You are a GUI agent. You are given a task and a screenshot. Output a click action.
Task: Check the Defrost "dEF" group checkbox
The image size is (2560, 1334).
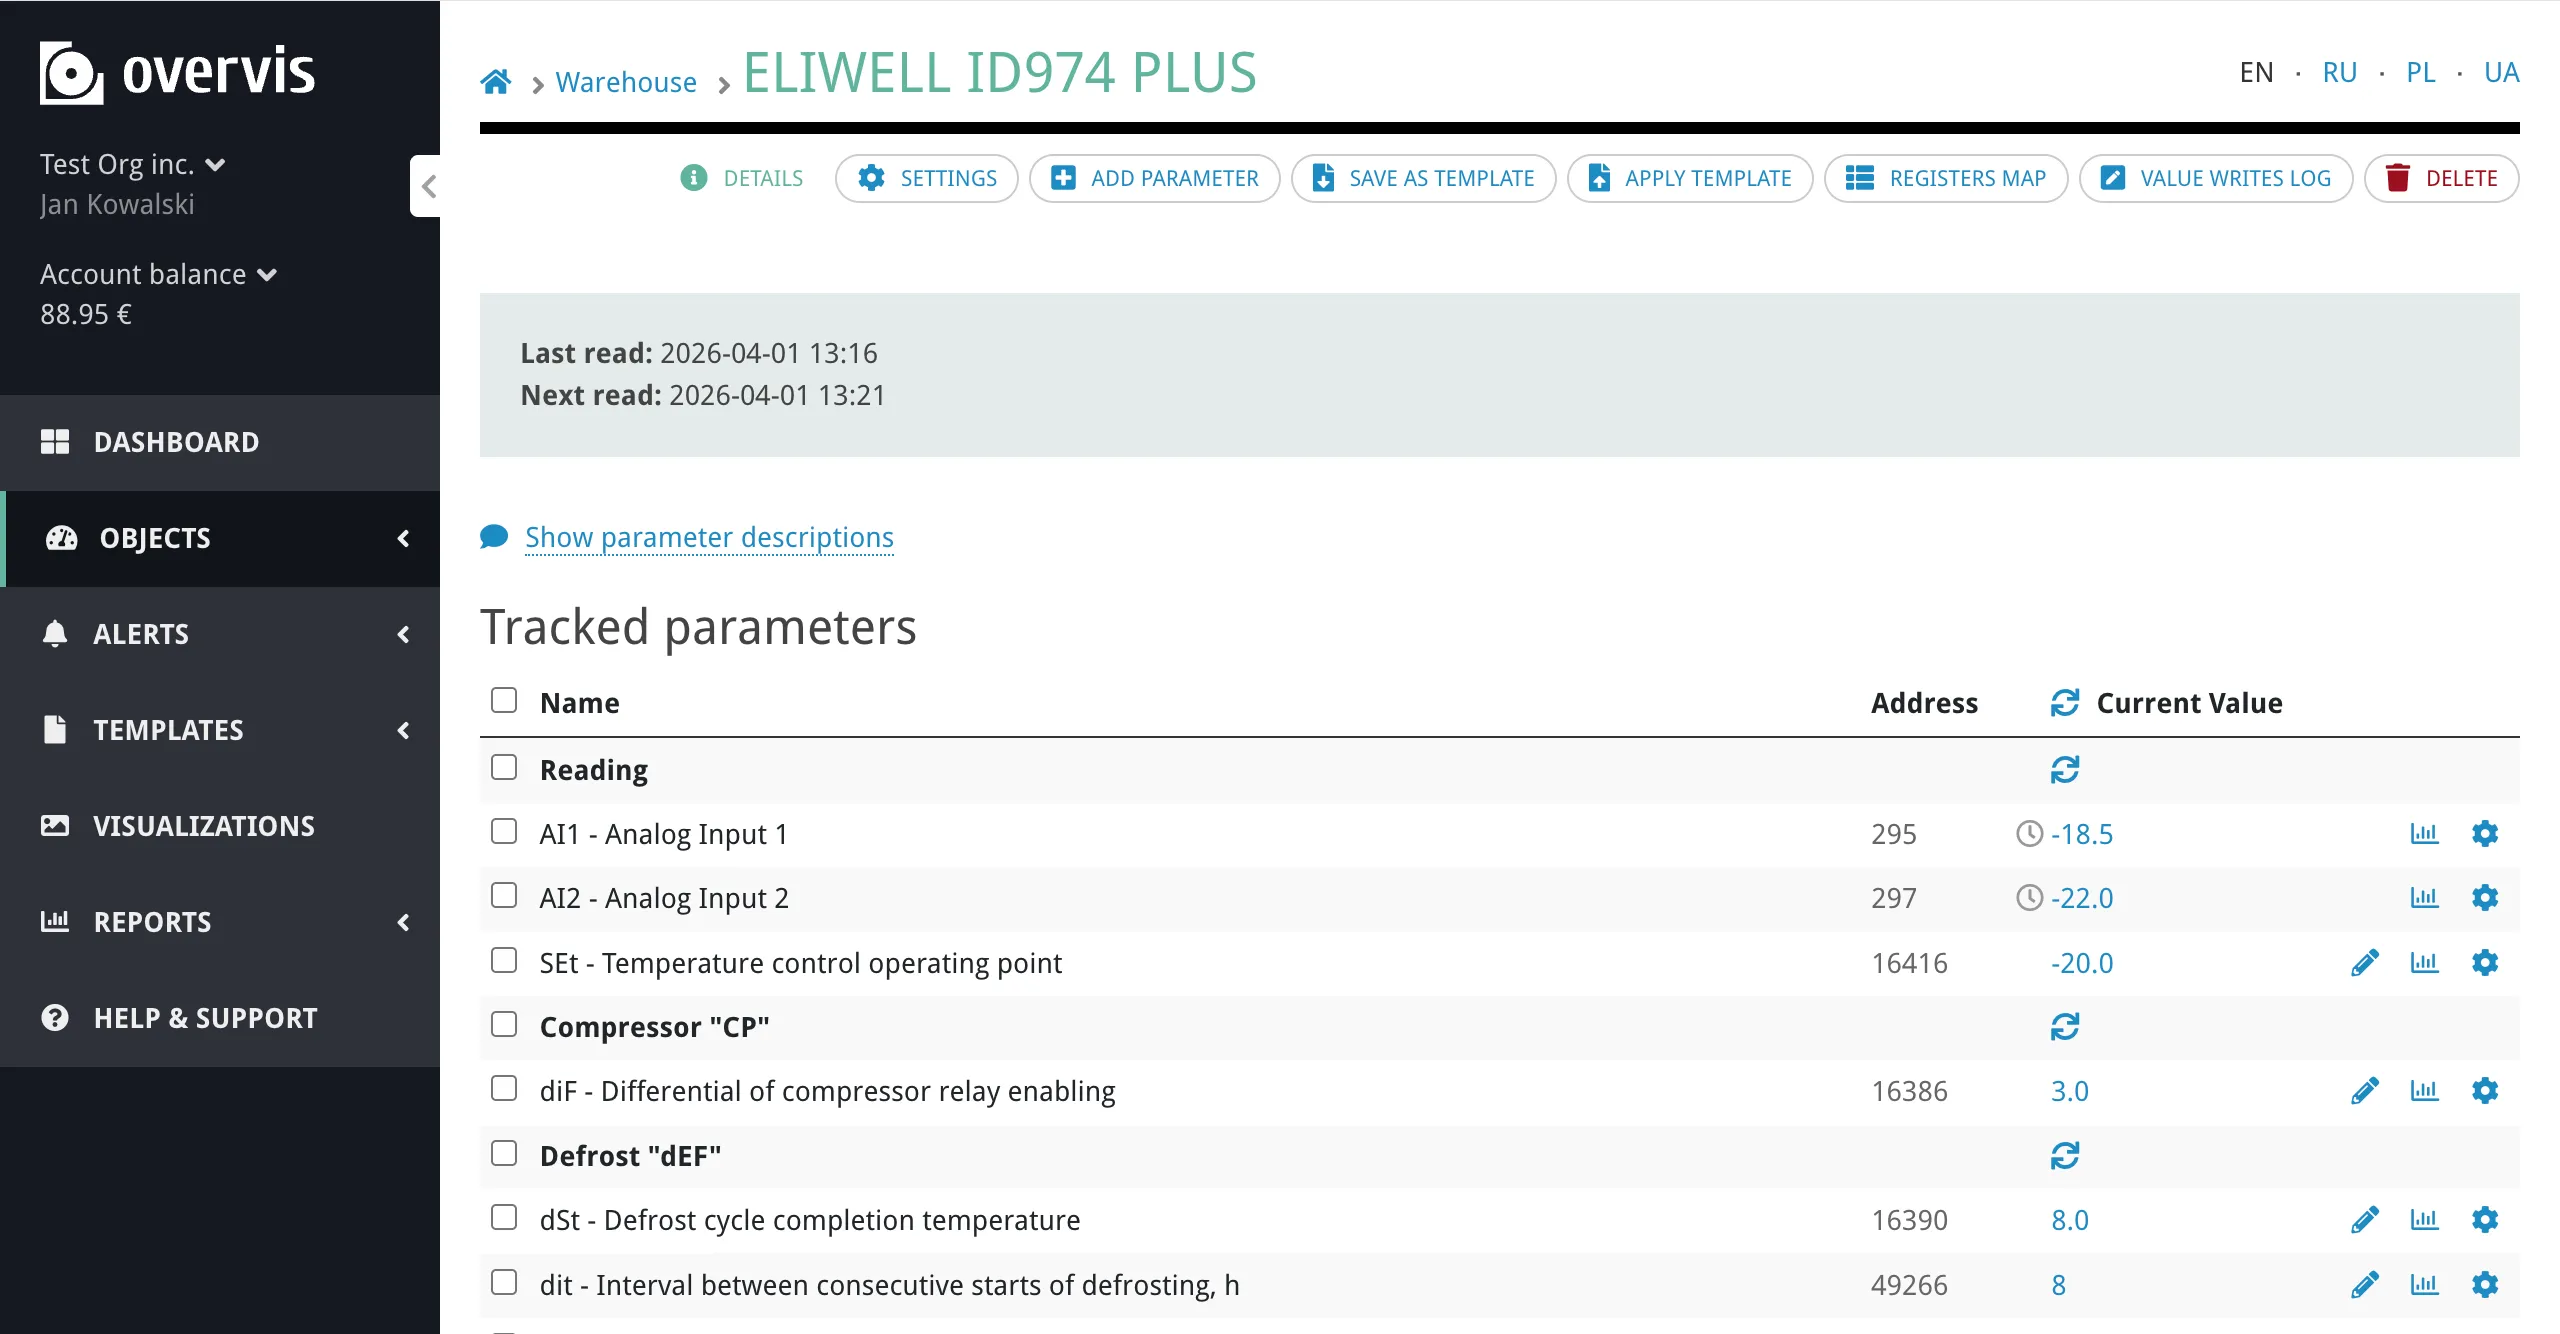[x=504, y=1153]
